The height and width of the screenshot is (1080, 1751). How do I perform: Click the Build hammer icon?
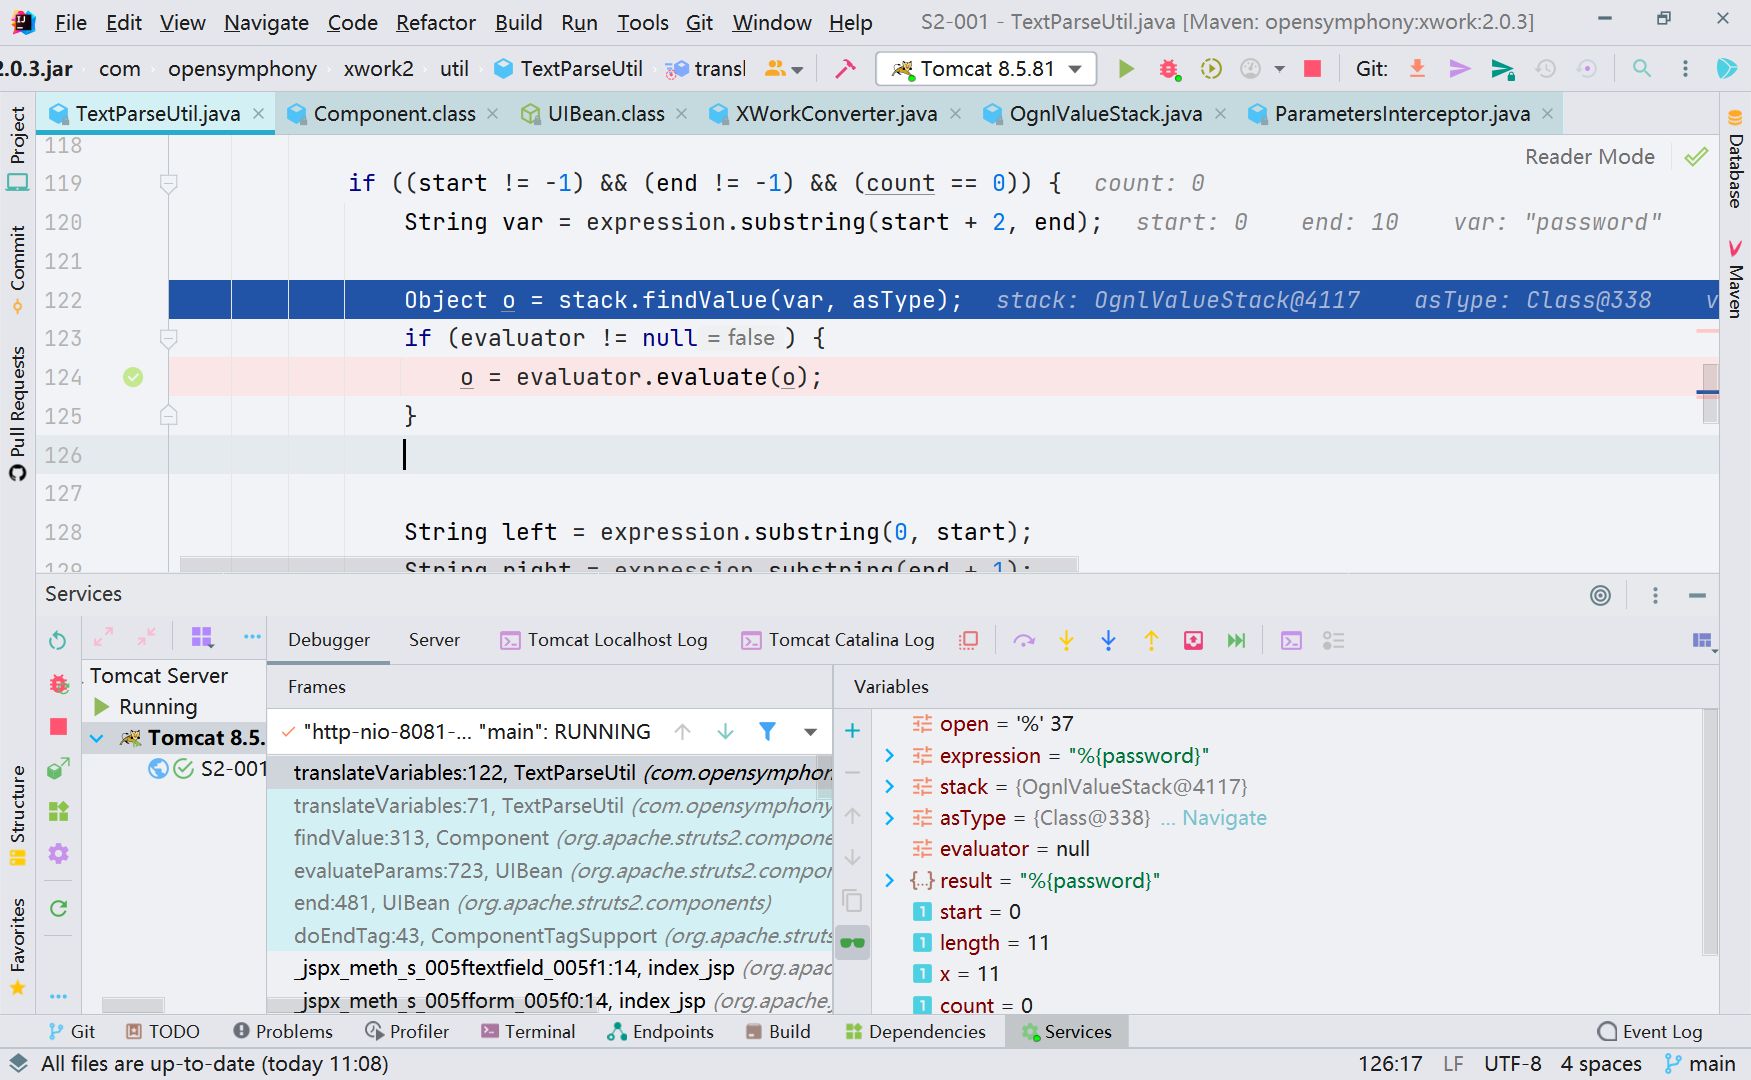click(x=845, y=69)
